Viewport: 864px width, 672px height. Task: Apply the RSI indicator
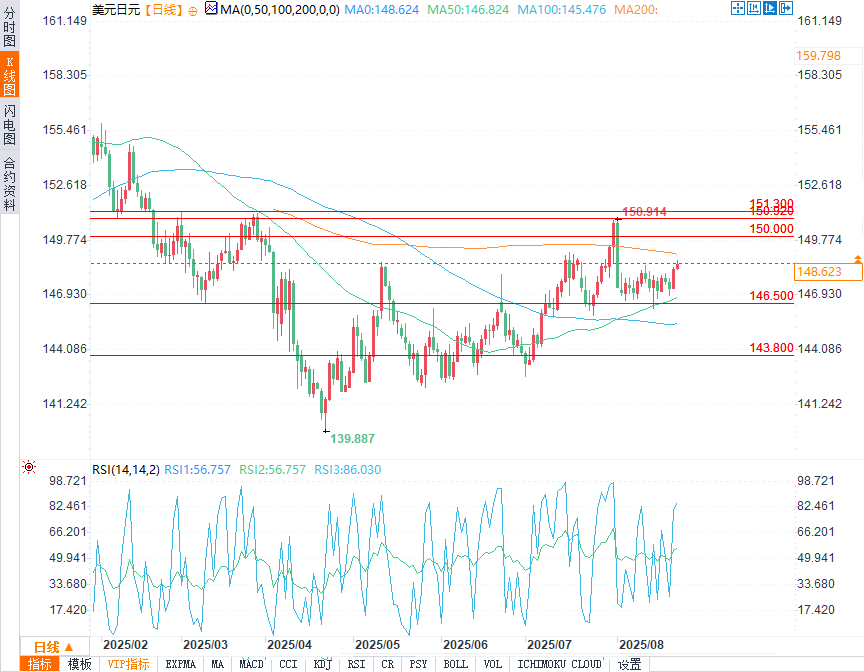pyautogui.click(x=357, y=664)
